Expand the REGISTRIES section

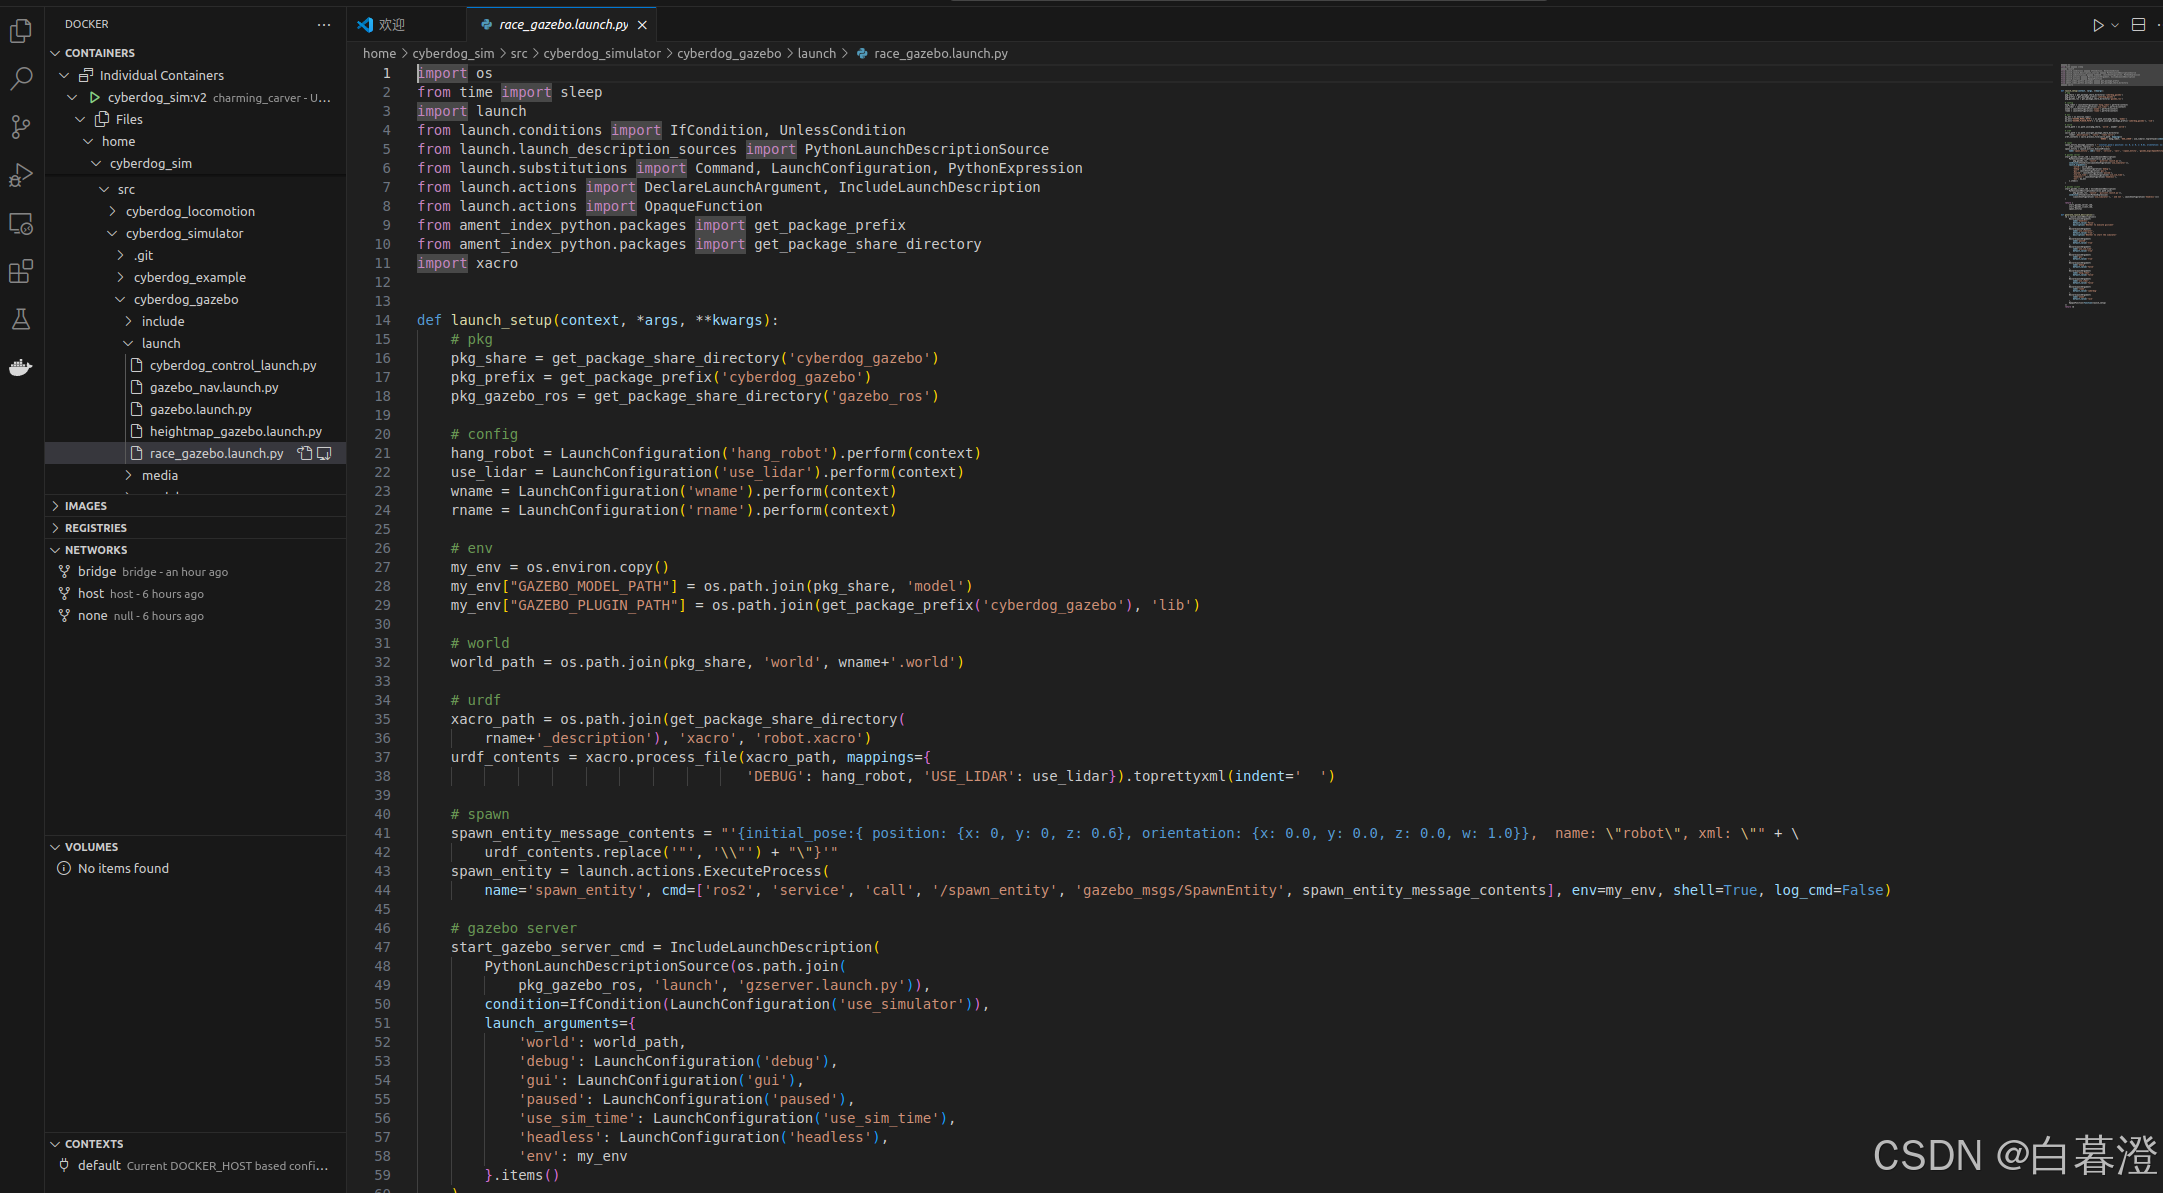(96, 528)
